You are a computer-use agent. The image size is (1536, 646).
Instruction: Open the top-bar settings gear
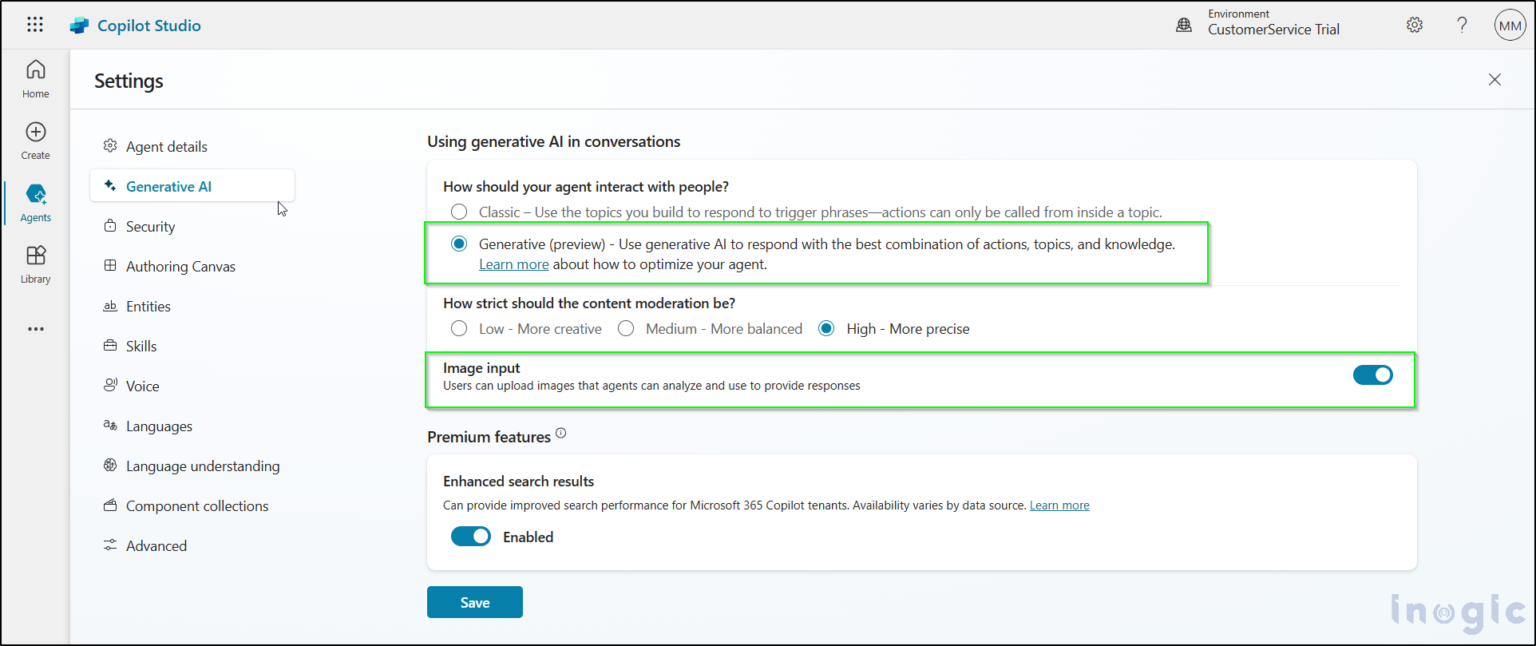1414,24
